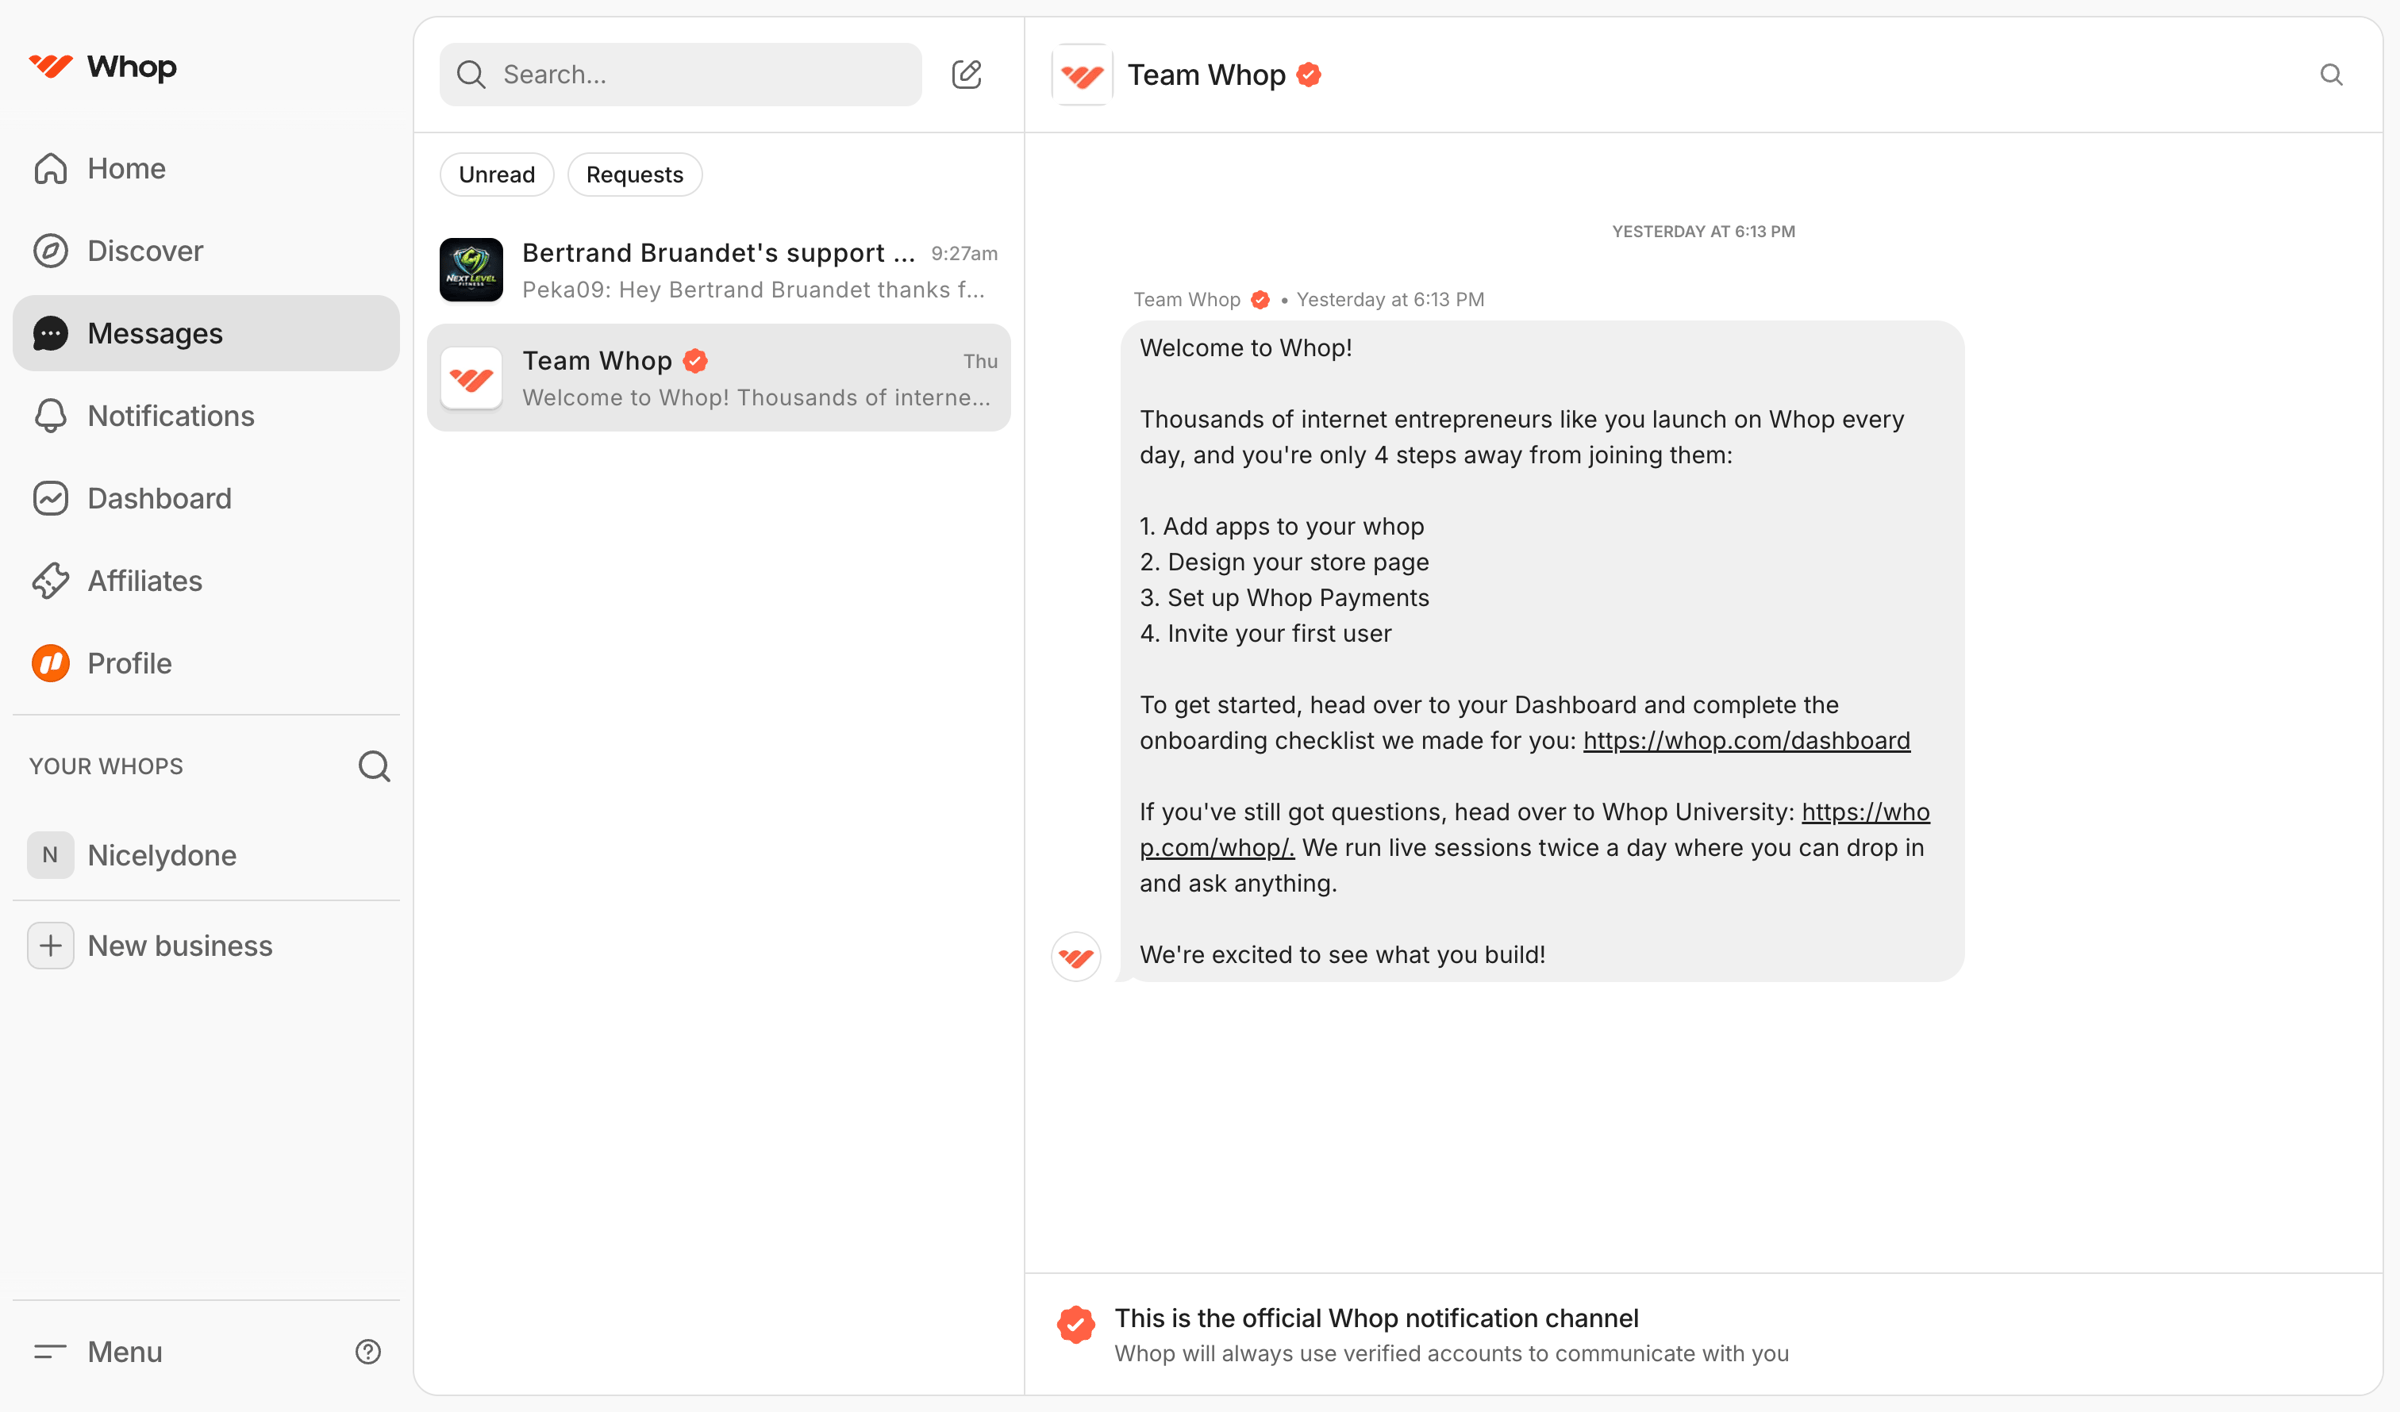This screenshot has width=2400, height=1412.
Task: Click the search icon beside YOUR WHOPS
Action: tap(374, 766)
